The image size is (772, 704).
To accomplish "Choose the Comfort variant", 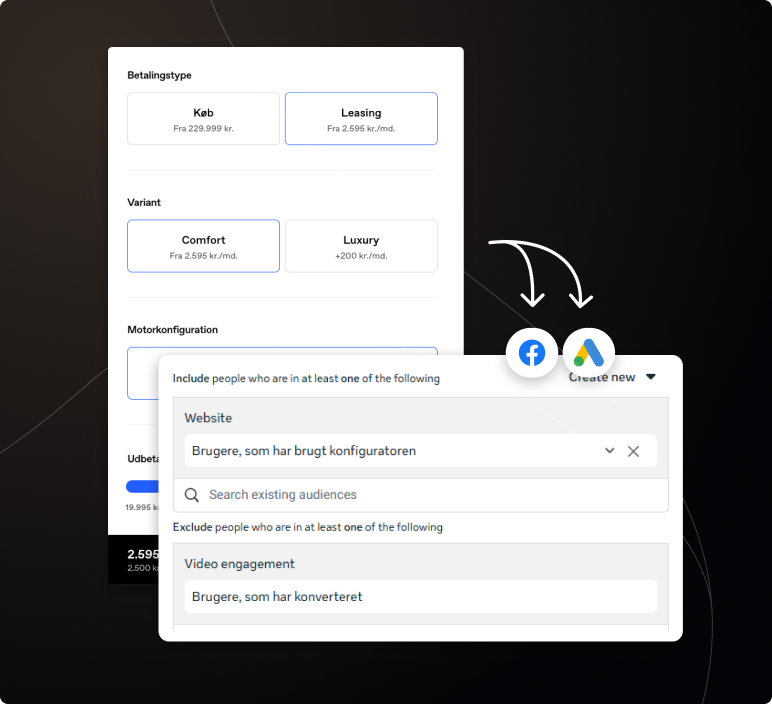I will 203,246.
